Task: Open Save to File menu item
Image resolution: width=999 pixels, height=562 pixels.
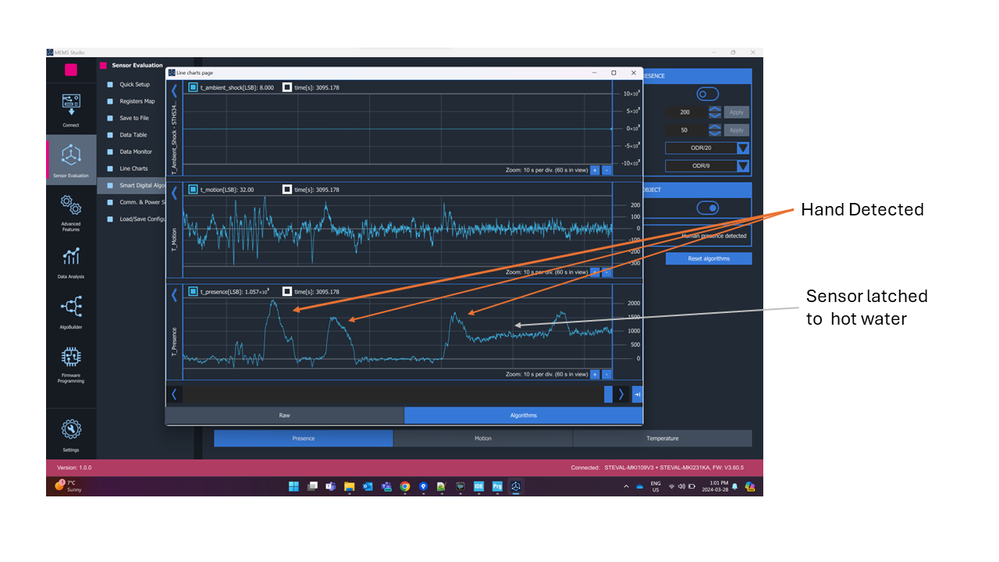Action: pyautogui.click(x=134, y=118)
